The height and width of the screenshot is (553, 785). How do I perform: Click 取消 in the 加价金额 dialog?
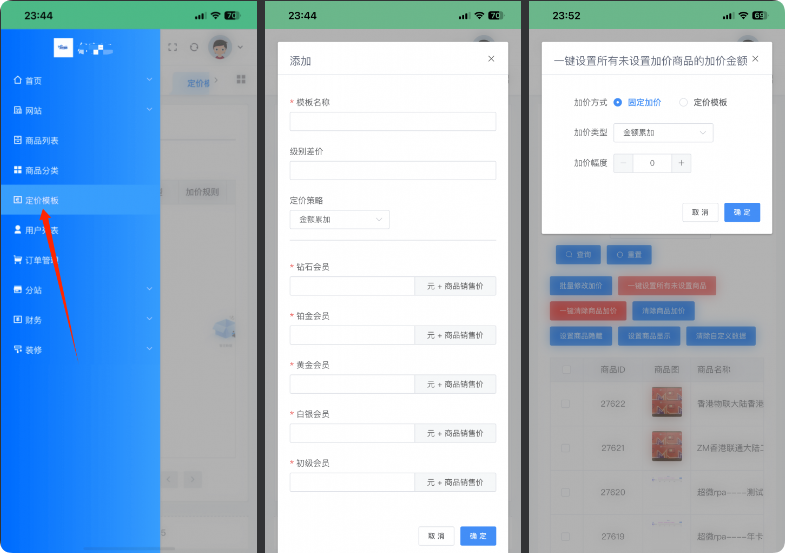699,212
